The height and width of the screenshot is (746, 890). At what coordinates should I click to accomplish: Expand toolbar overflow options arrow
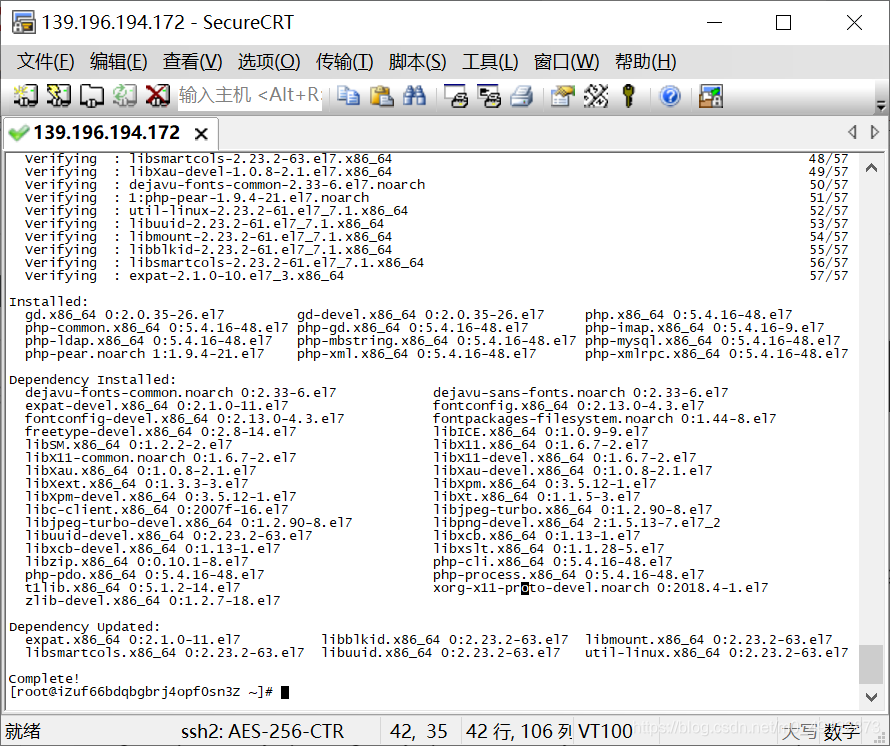[881, 105]
